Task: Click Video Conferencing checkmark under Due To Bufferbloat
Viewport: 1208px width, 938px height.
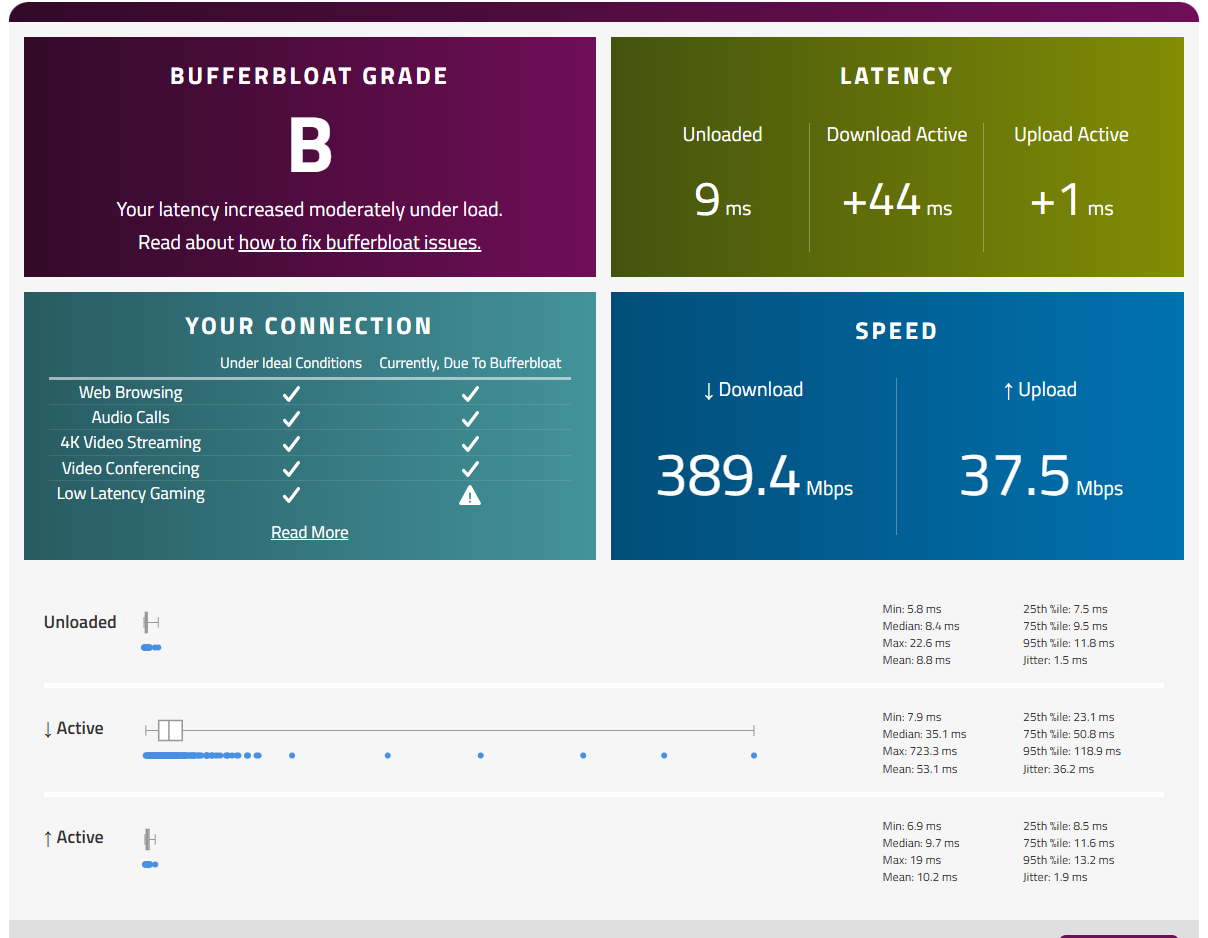Action: click(470, 469)
